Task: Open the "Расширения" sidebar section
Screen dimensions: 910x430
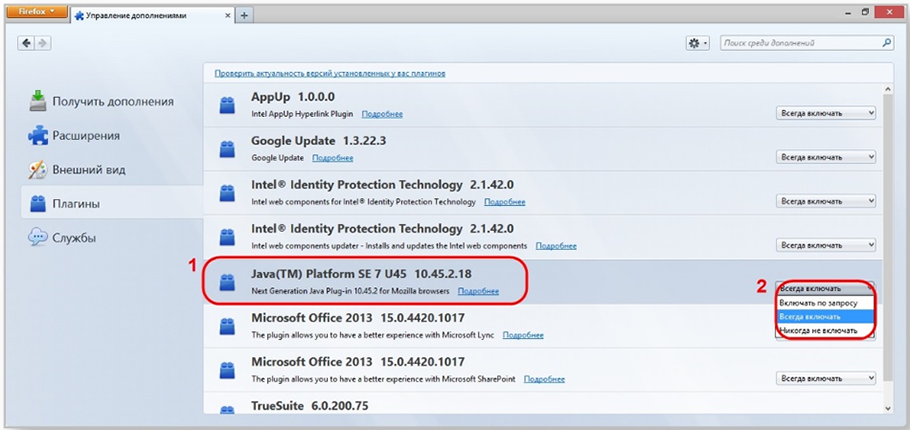Action: [86, 135]
